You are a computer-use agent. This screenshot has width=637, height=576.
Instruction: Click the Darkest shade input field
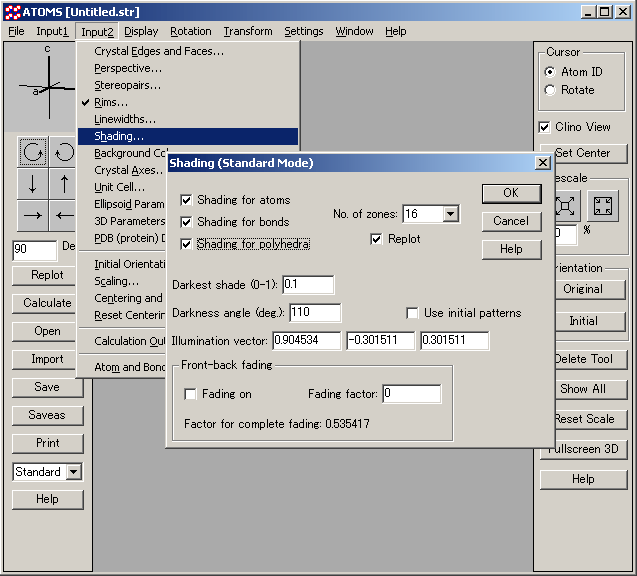tap(307, 285)
